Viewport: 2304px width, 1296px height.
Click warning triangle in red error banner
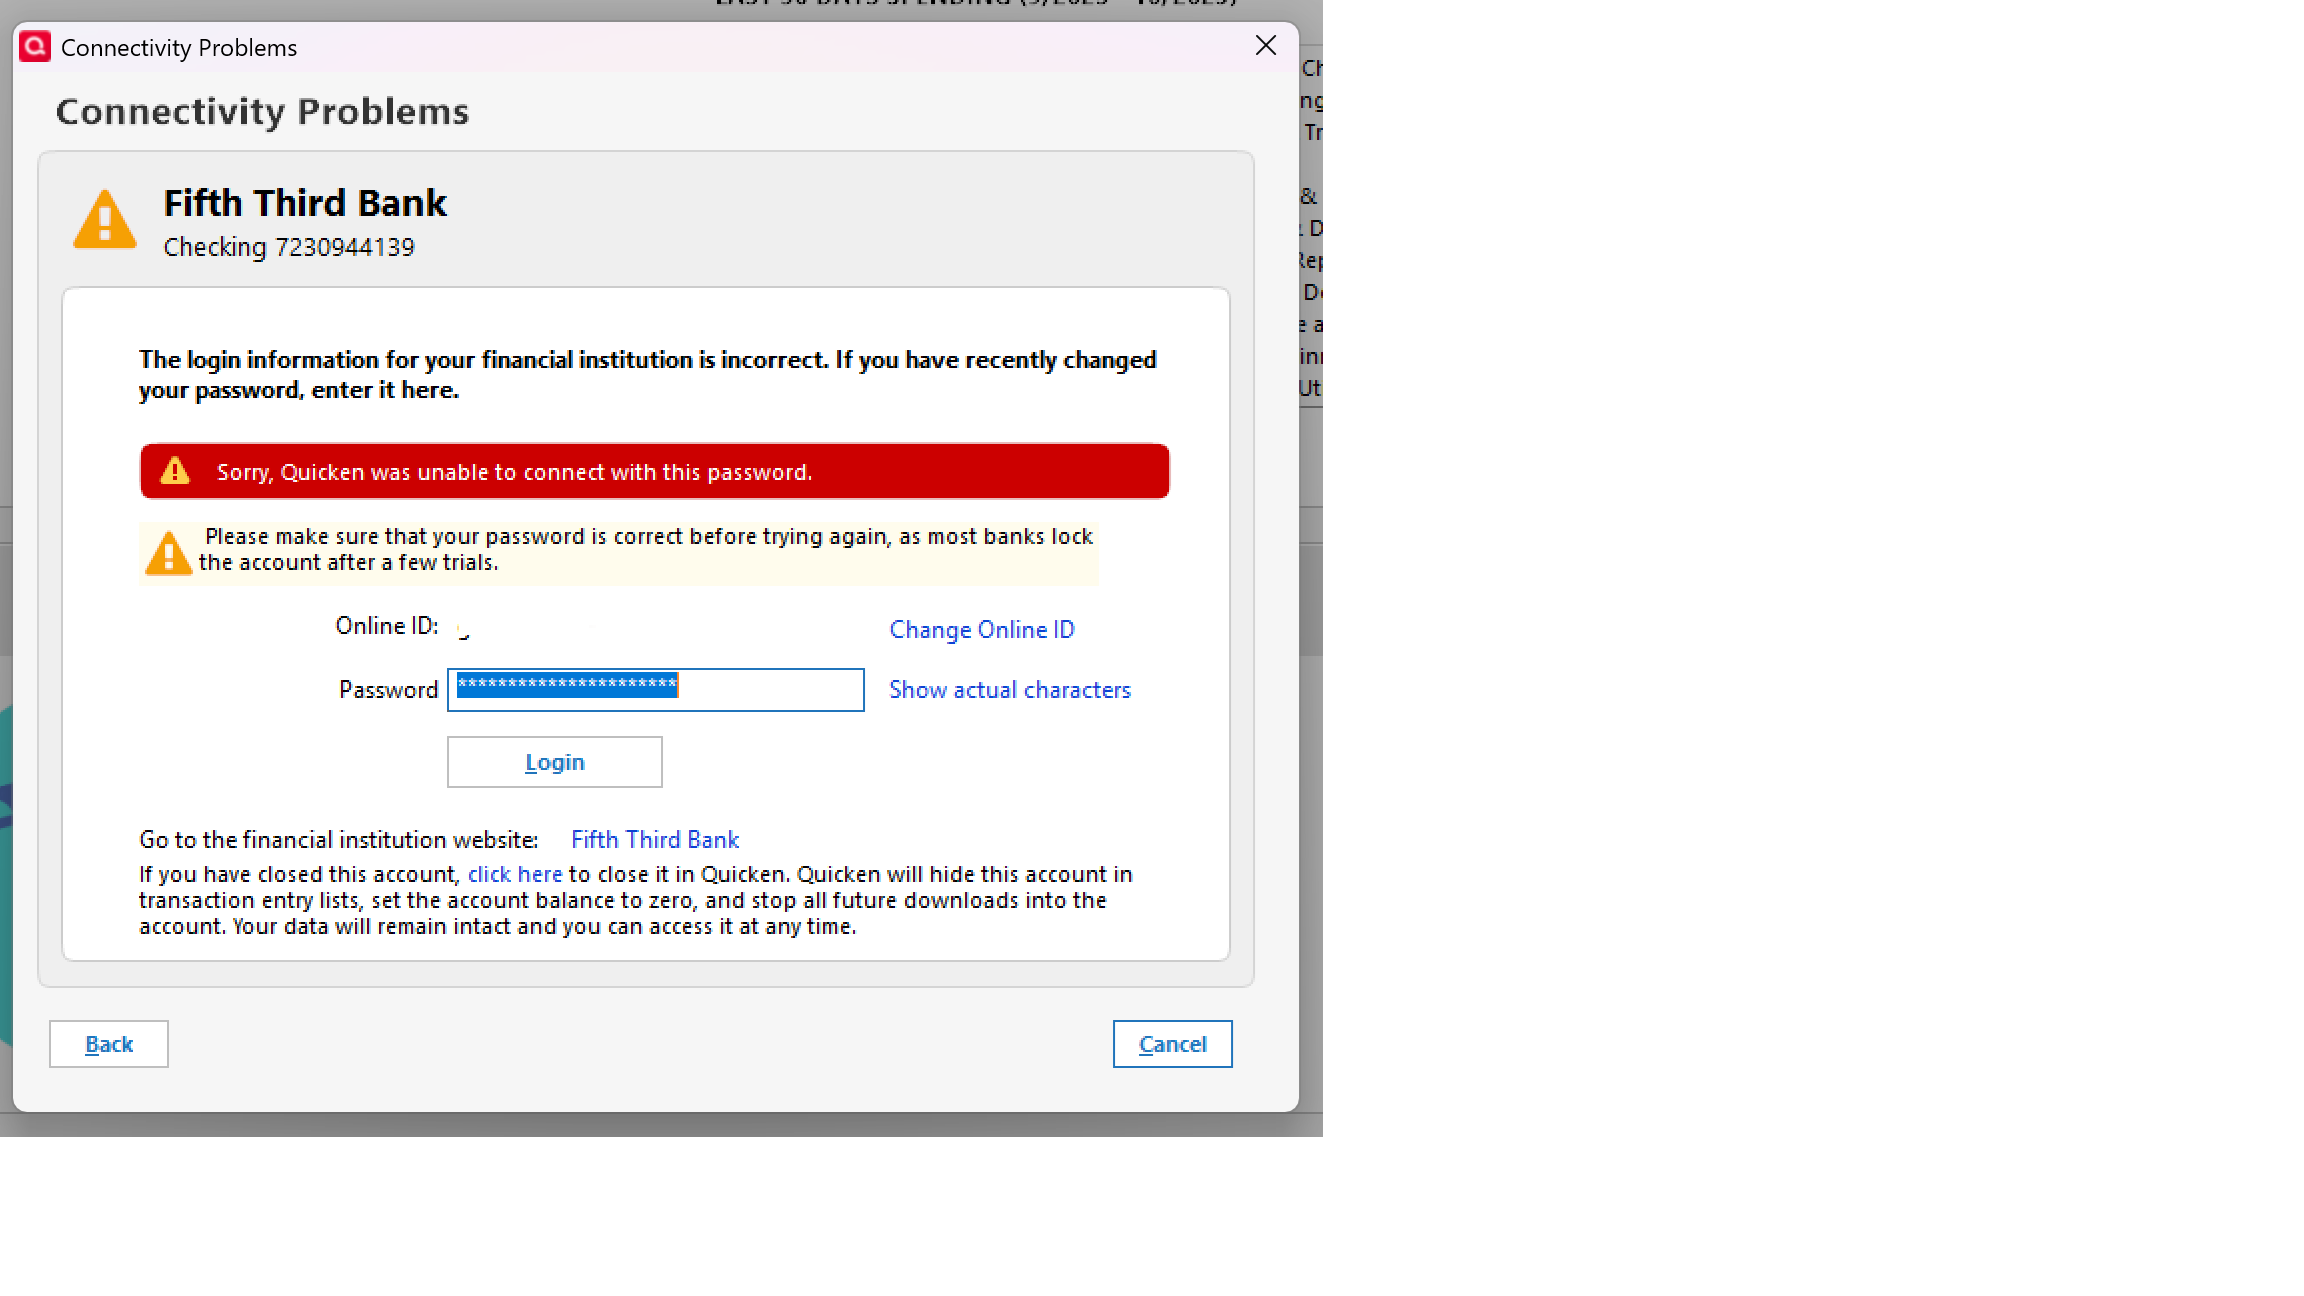coord(175,471)
